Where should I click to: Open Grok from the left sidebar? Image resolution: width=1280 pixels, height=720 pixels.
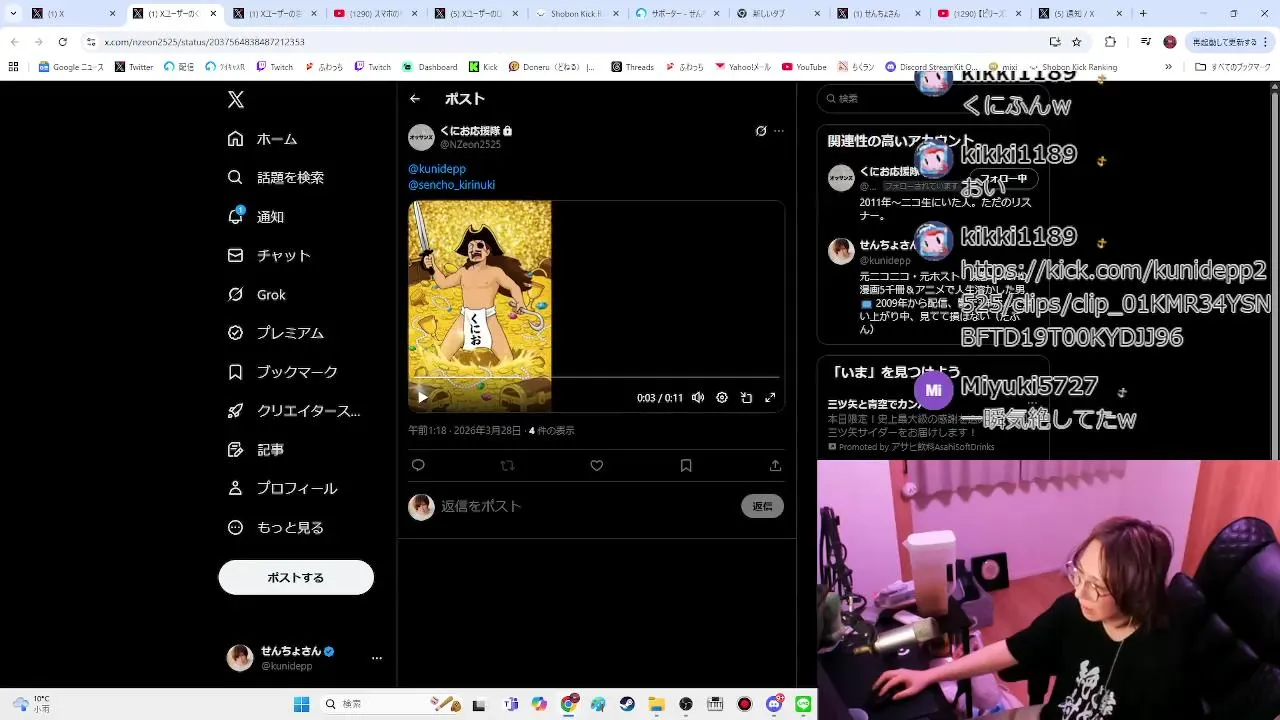point(257,294)
